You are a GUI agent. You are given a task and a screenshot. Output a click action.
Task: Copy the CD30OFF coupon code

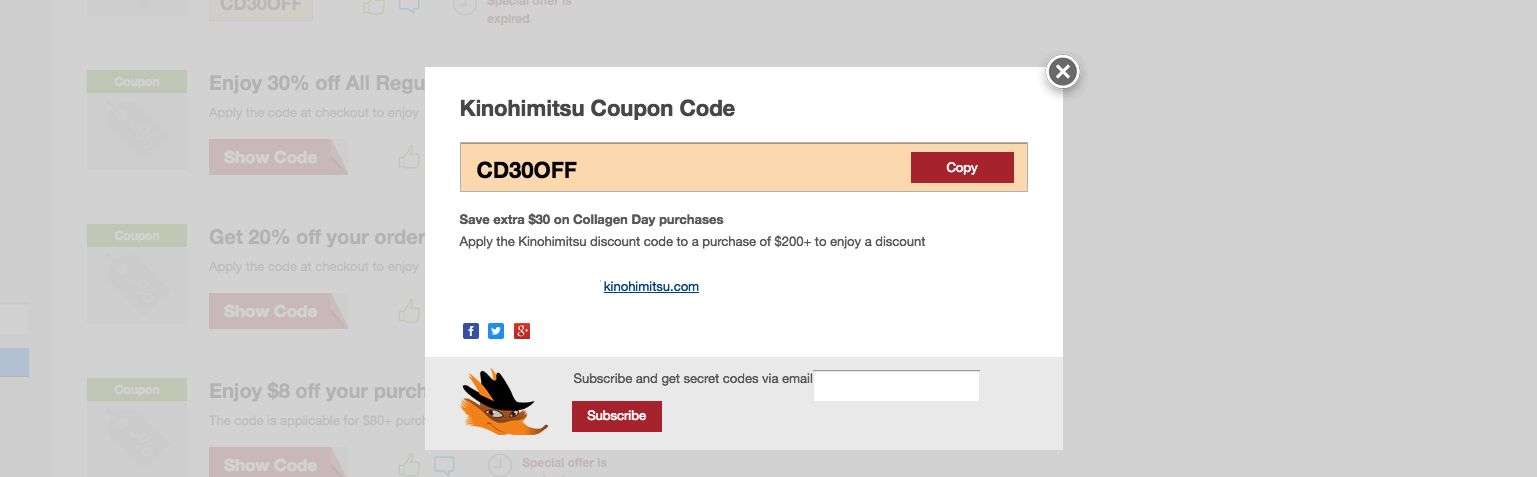pyautogui.click(x=962, y=167)
